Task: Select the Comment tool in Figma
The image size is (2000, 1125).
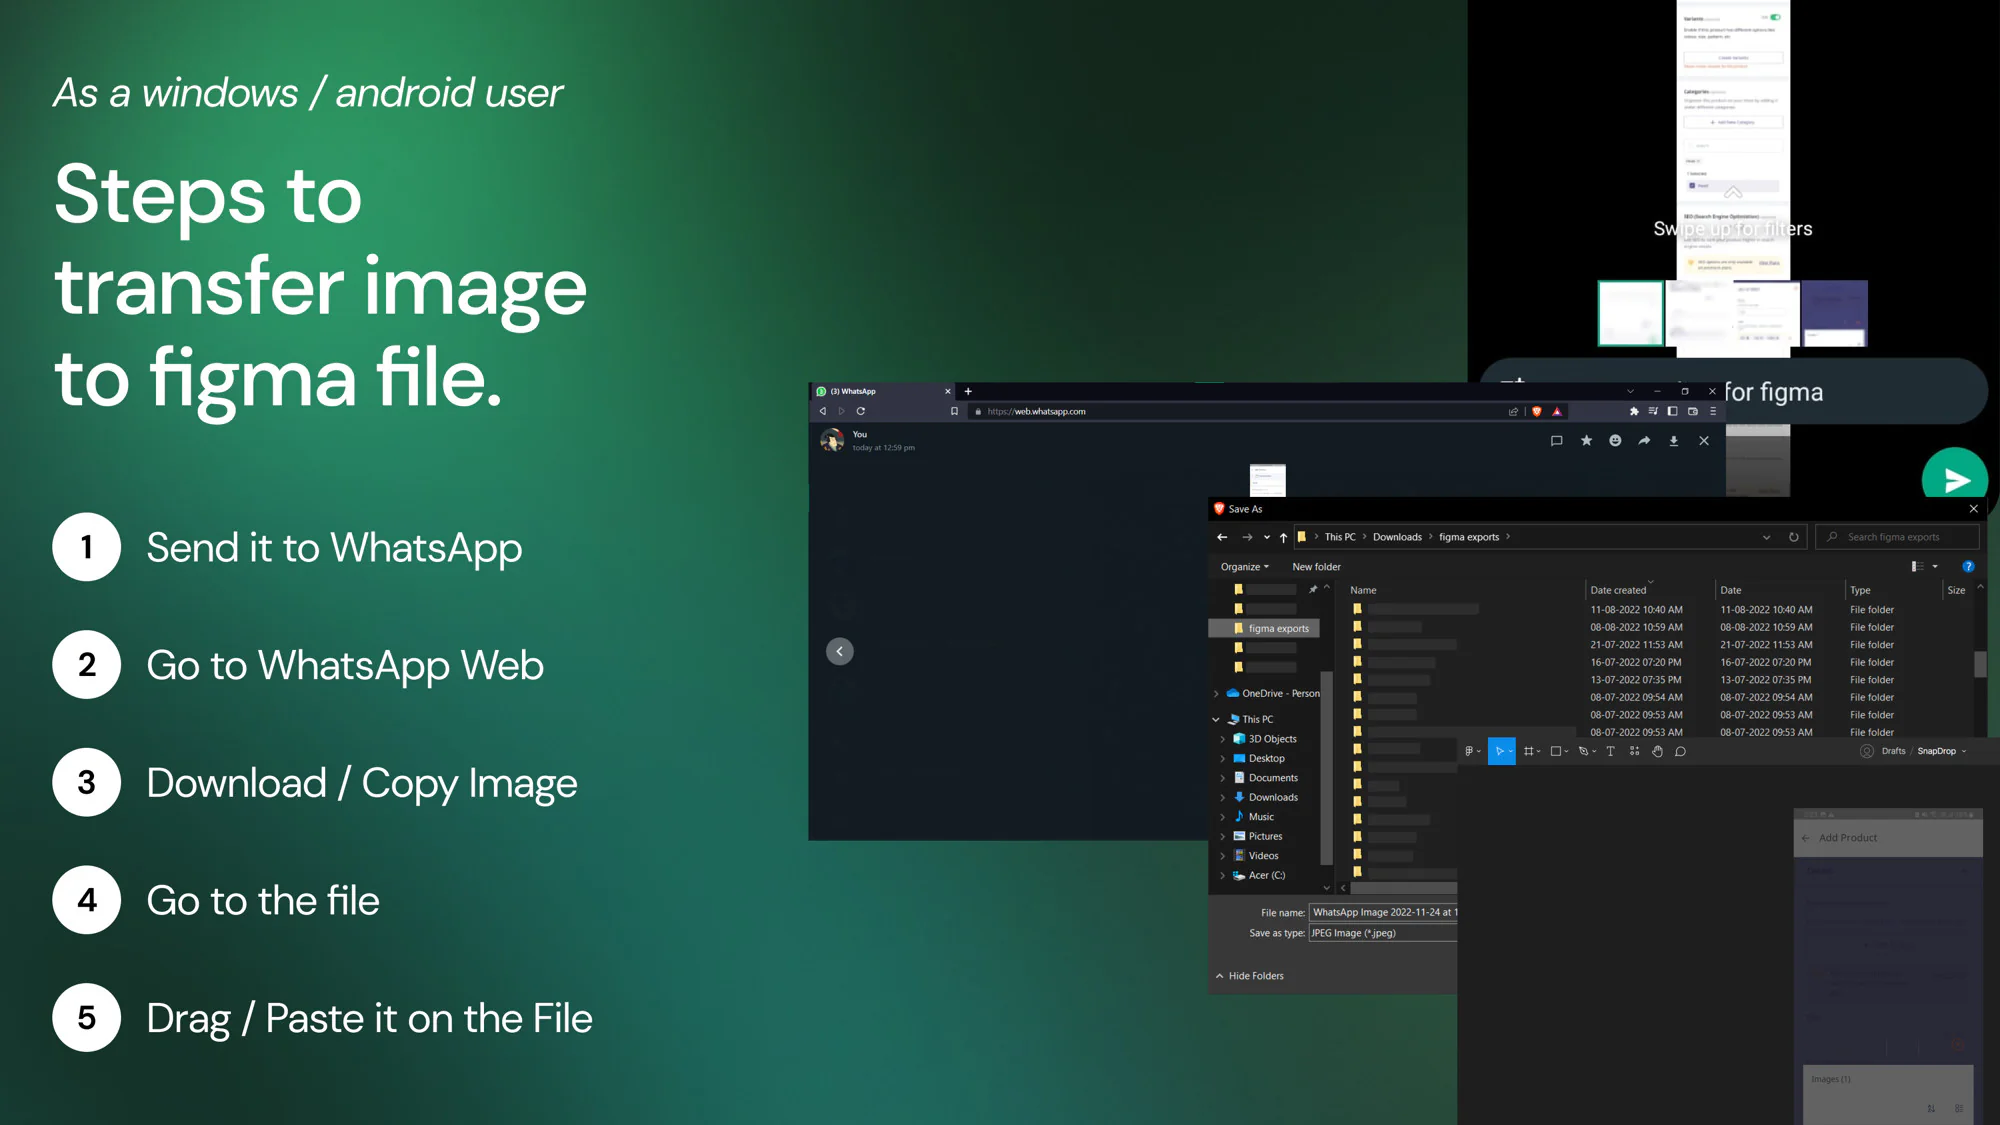Action: tap(1680, 751)
